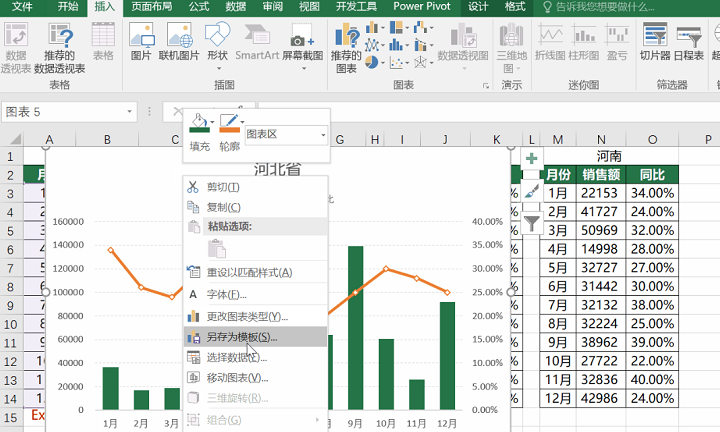Viewport: 720px width, 432px height.
Task: Click the 日程表 timeline icon
Action: [689, 43]
